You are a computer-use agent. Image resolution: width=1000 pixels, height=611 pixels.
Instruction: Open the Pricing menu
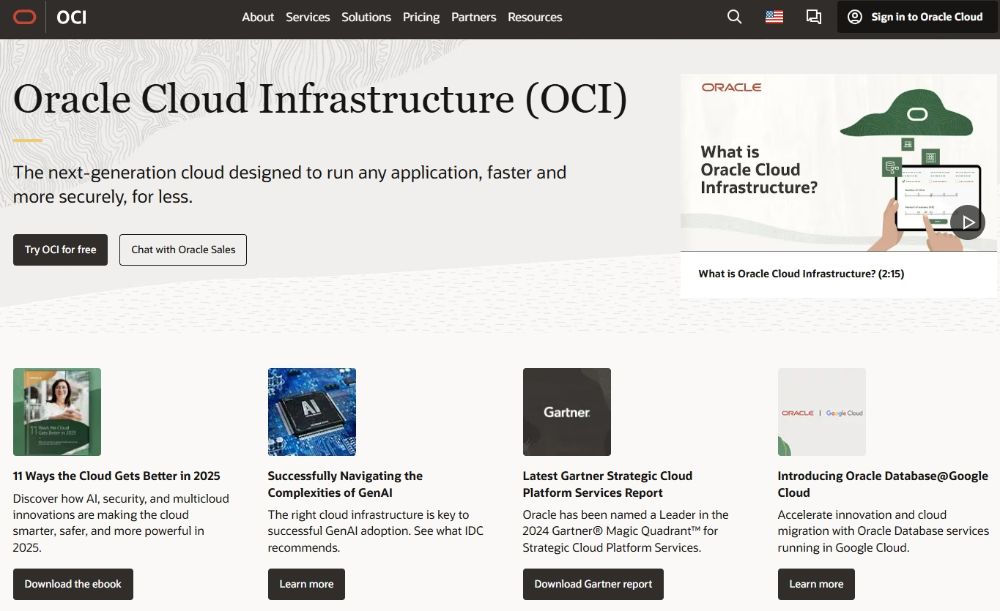click(421, 17)
